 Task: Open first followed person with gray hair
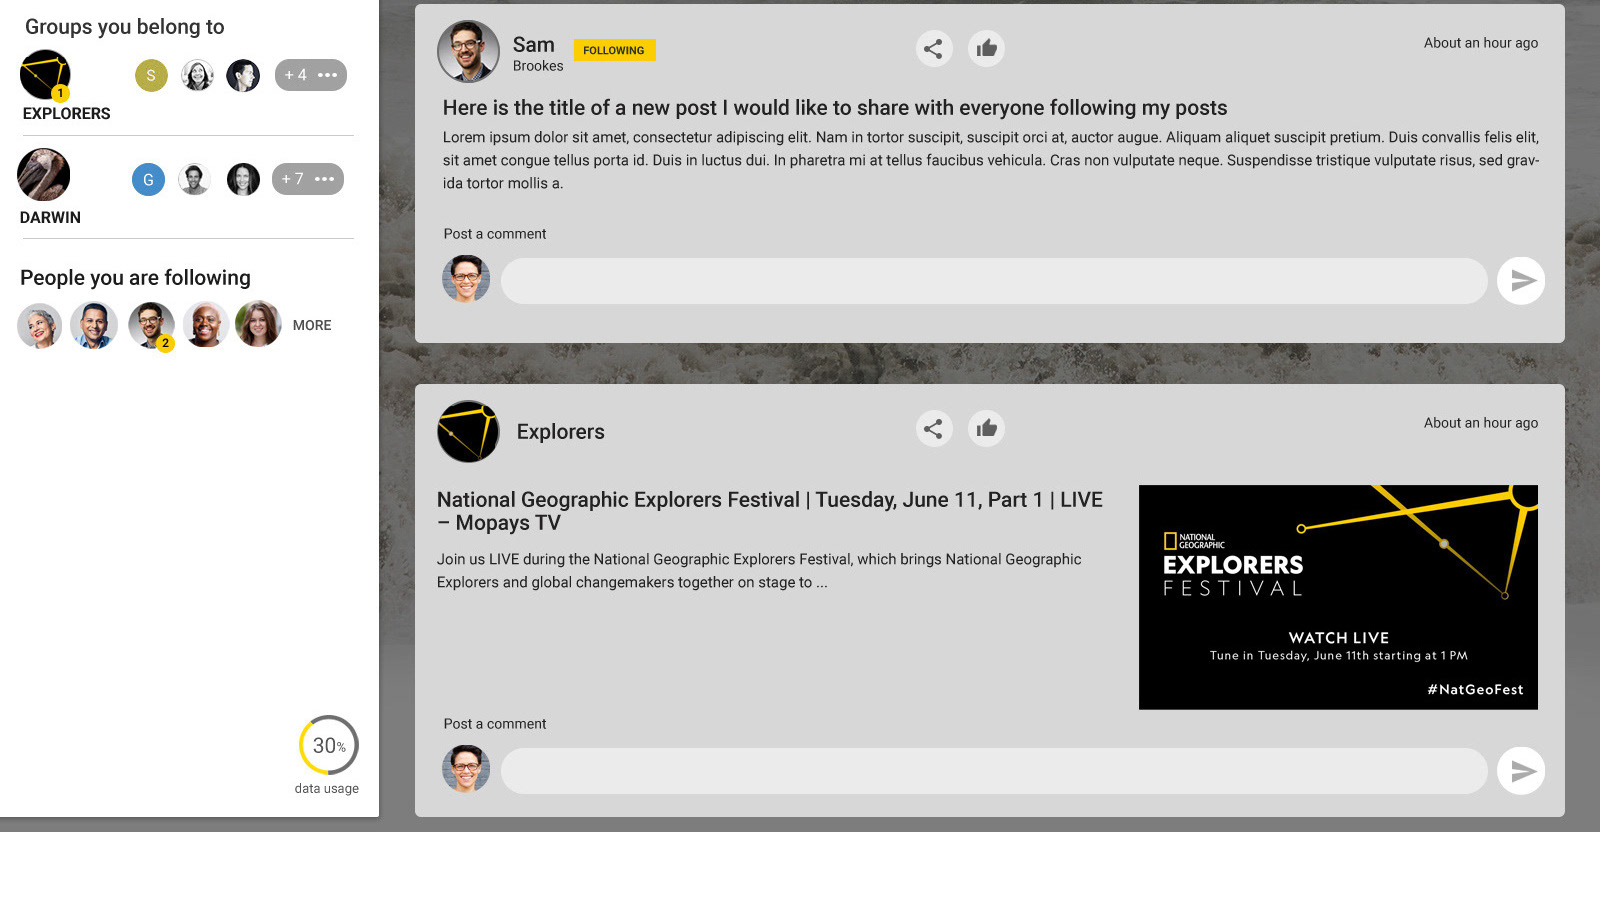click(x=40, y=325)
